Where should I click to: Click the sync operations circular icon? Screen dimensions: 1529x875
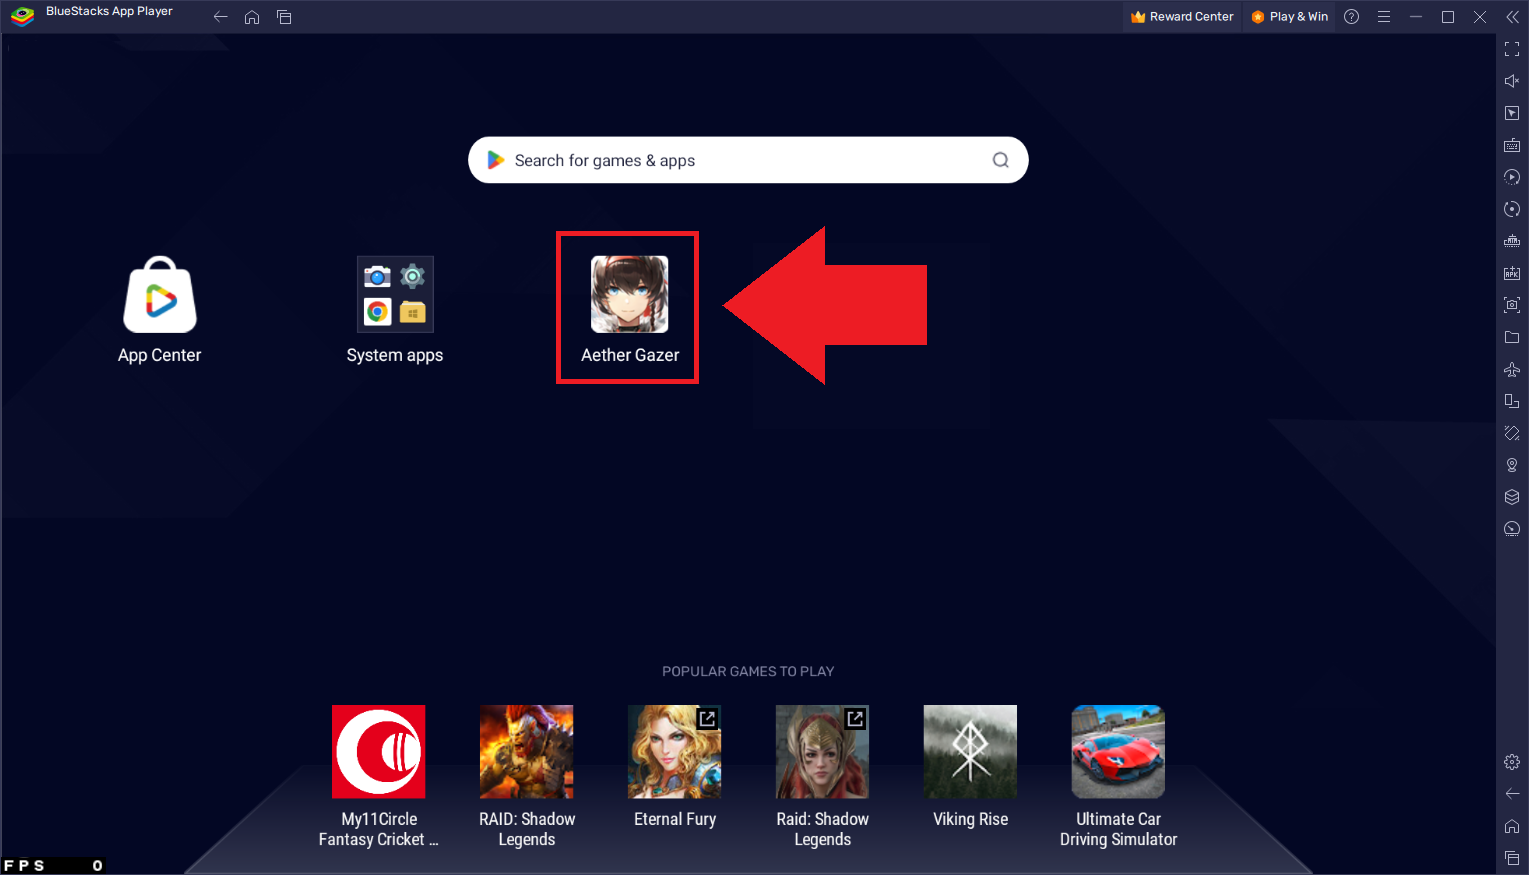point(1512,209)
